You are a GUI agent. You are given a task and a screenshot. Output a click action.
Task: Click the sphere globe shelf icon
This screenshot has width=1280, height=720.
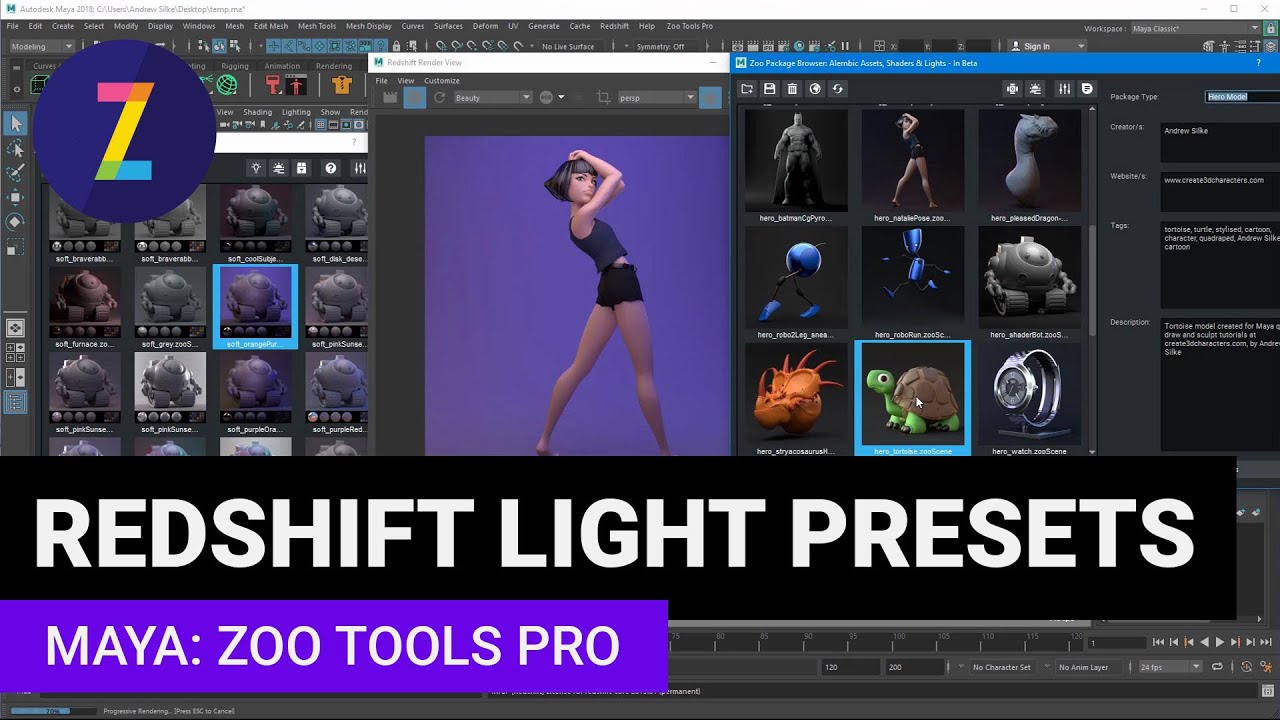coord(227,86)
